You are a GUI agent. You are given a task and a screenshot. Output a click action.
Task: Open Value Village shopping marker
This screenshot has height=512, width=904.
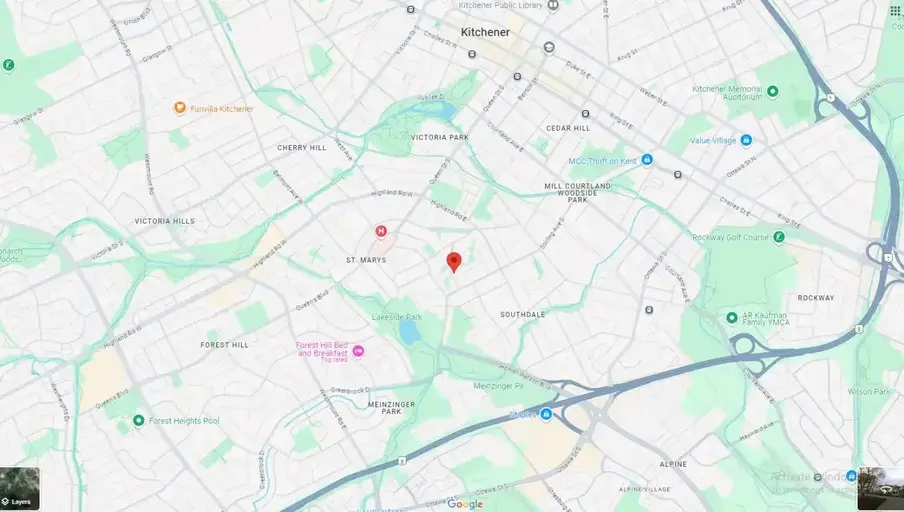point(746,140)
